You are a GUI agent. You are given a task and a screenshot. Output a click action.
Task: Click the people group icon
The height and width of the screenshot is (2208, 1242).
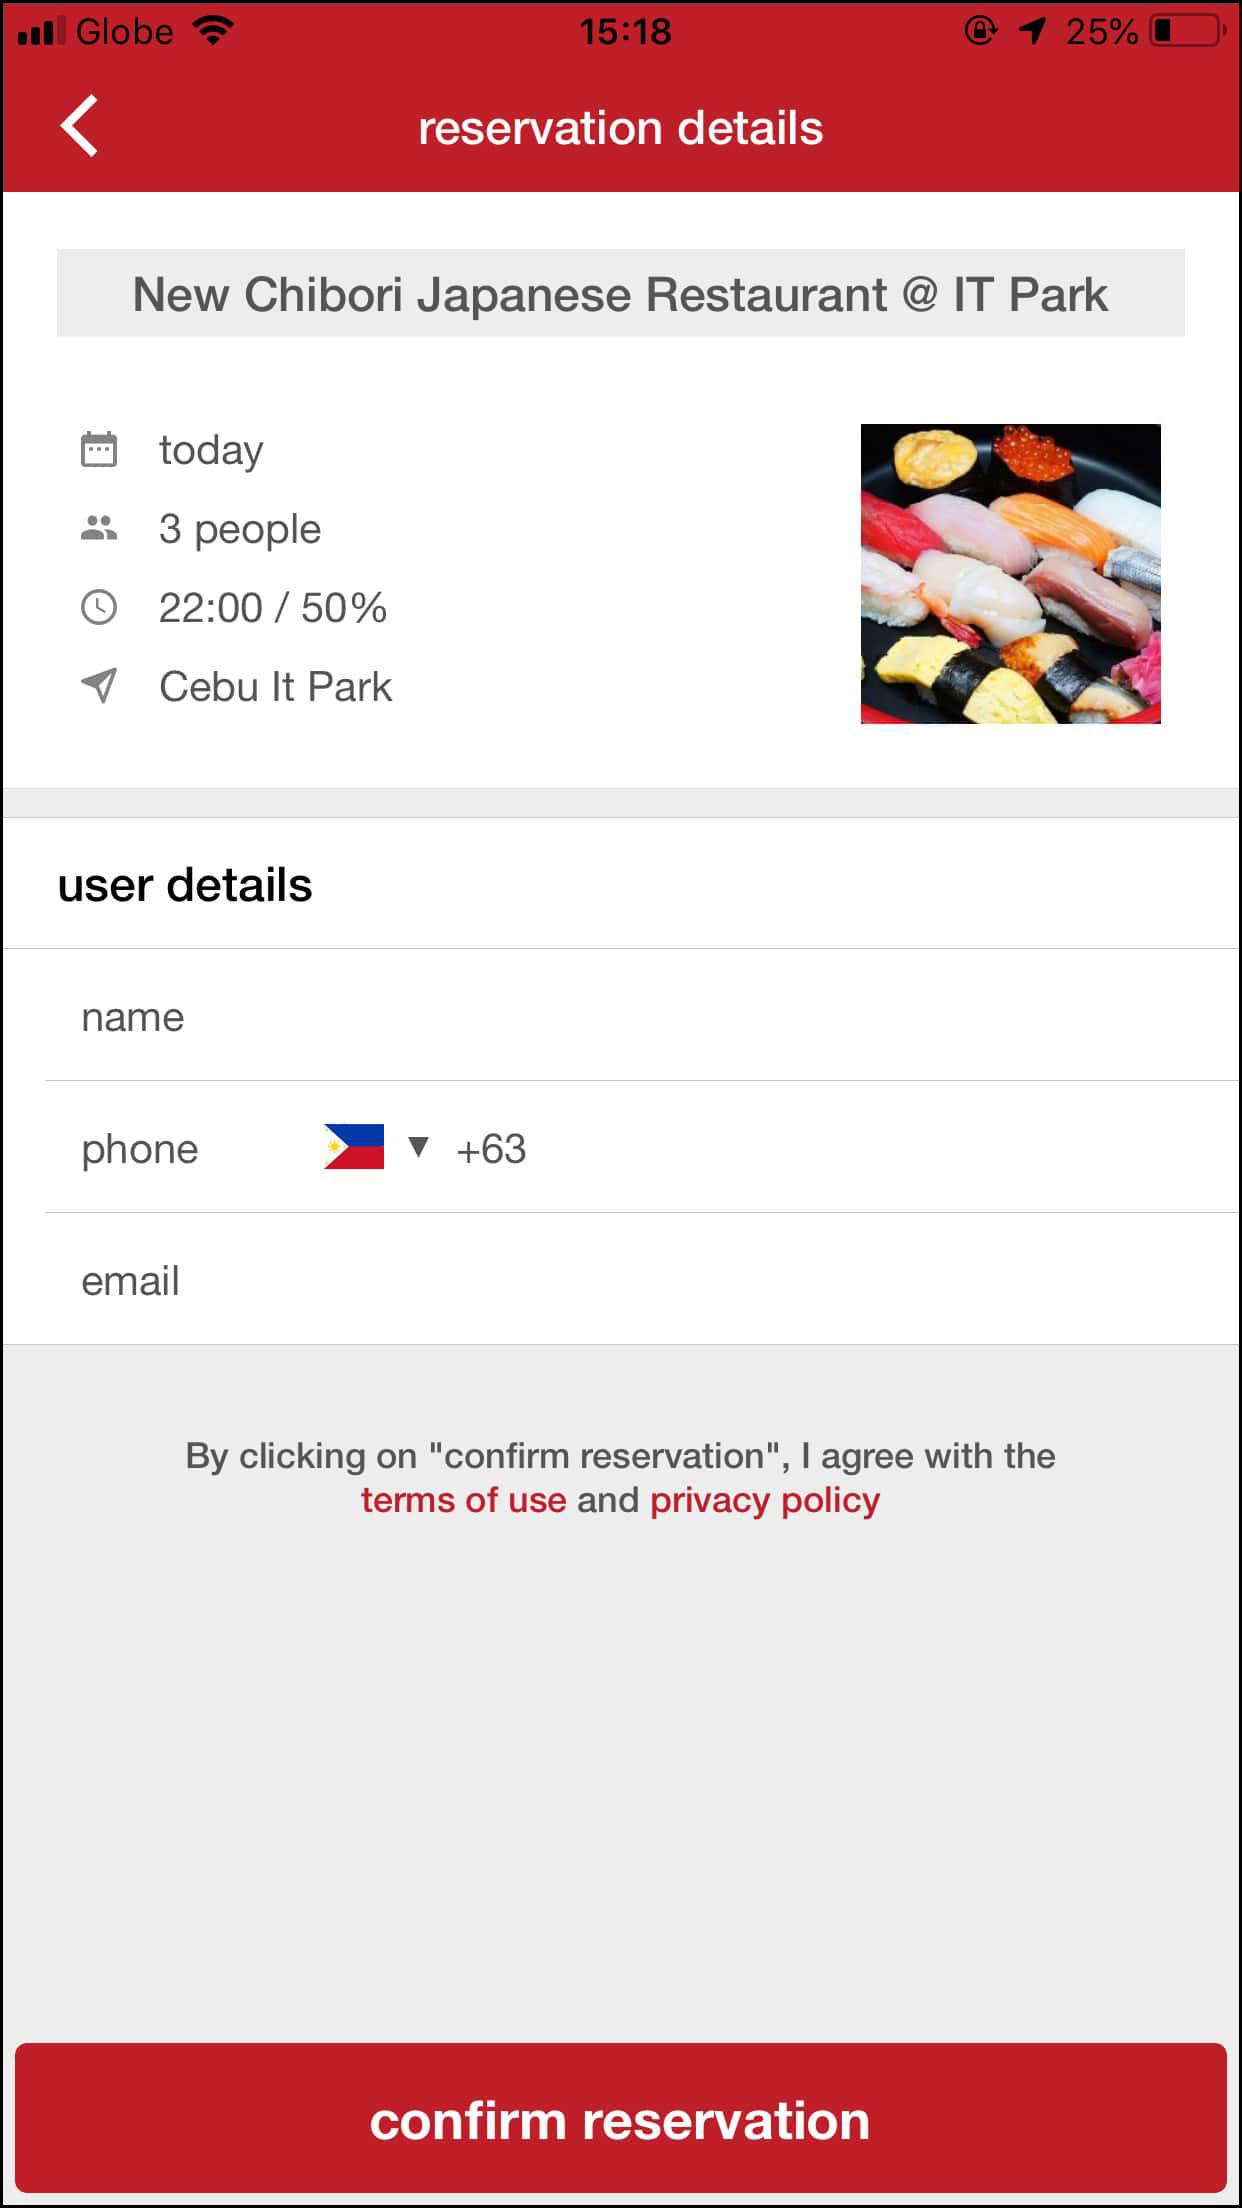99,528
